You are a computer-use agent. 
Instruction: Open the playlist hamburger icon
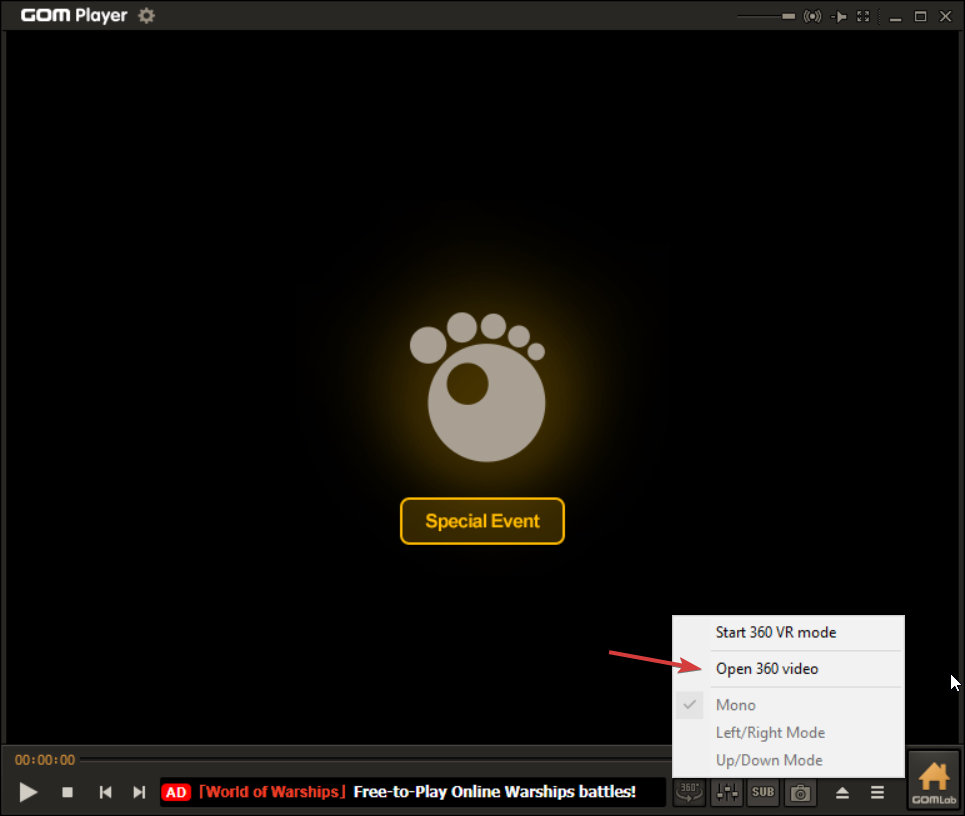878,793
